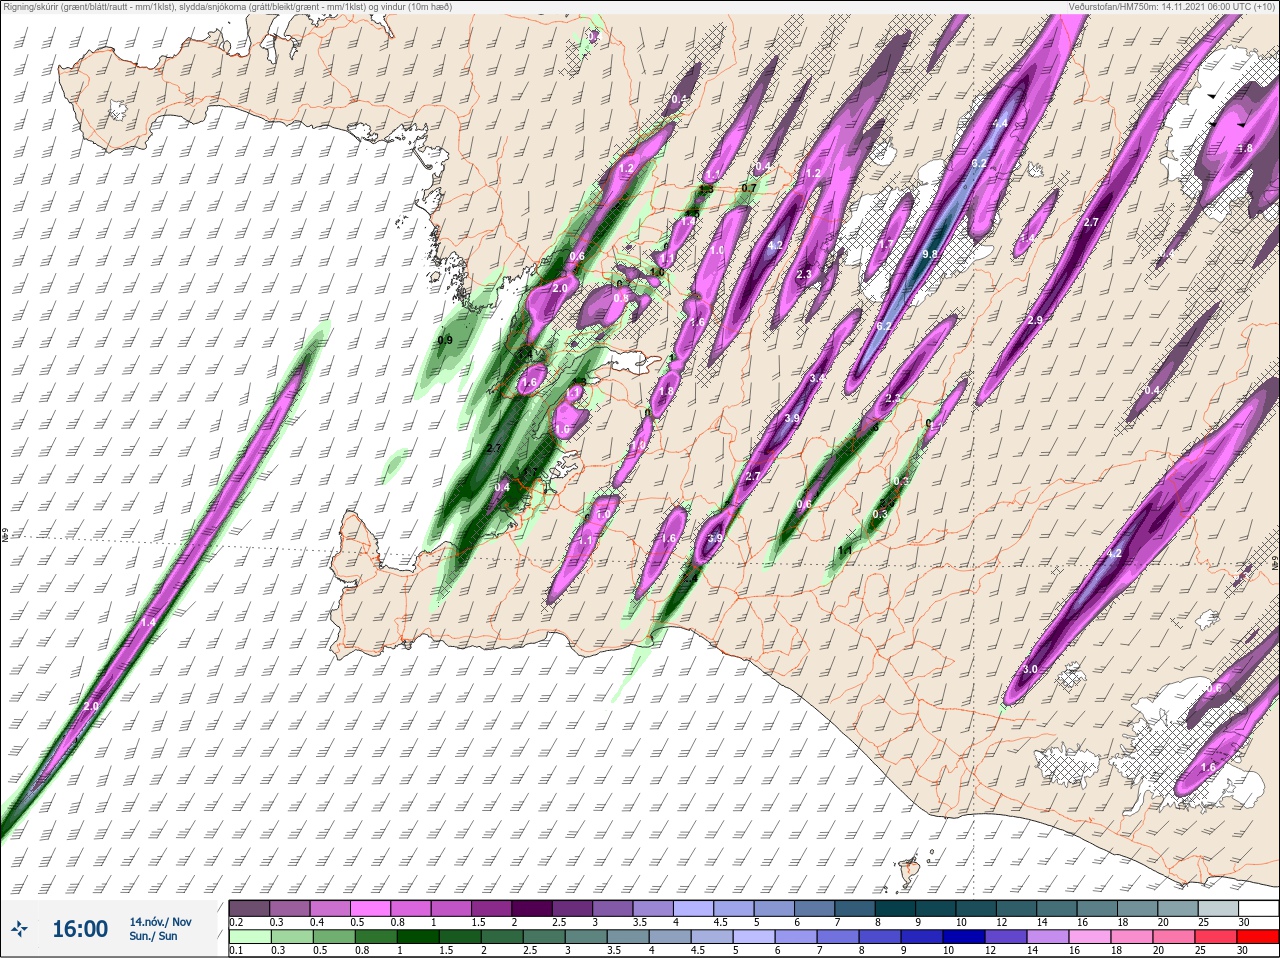Click the 9.8 precipitation value on map
Screen dimensions: 1280x958
coord(930,255)
